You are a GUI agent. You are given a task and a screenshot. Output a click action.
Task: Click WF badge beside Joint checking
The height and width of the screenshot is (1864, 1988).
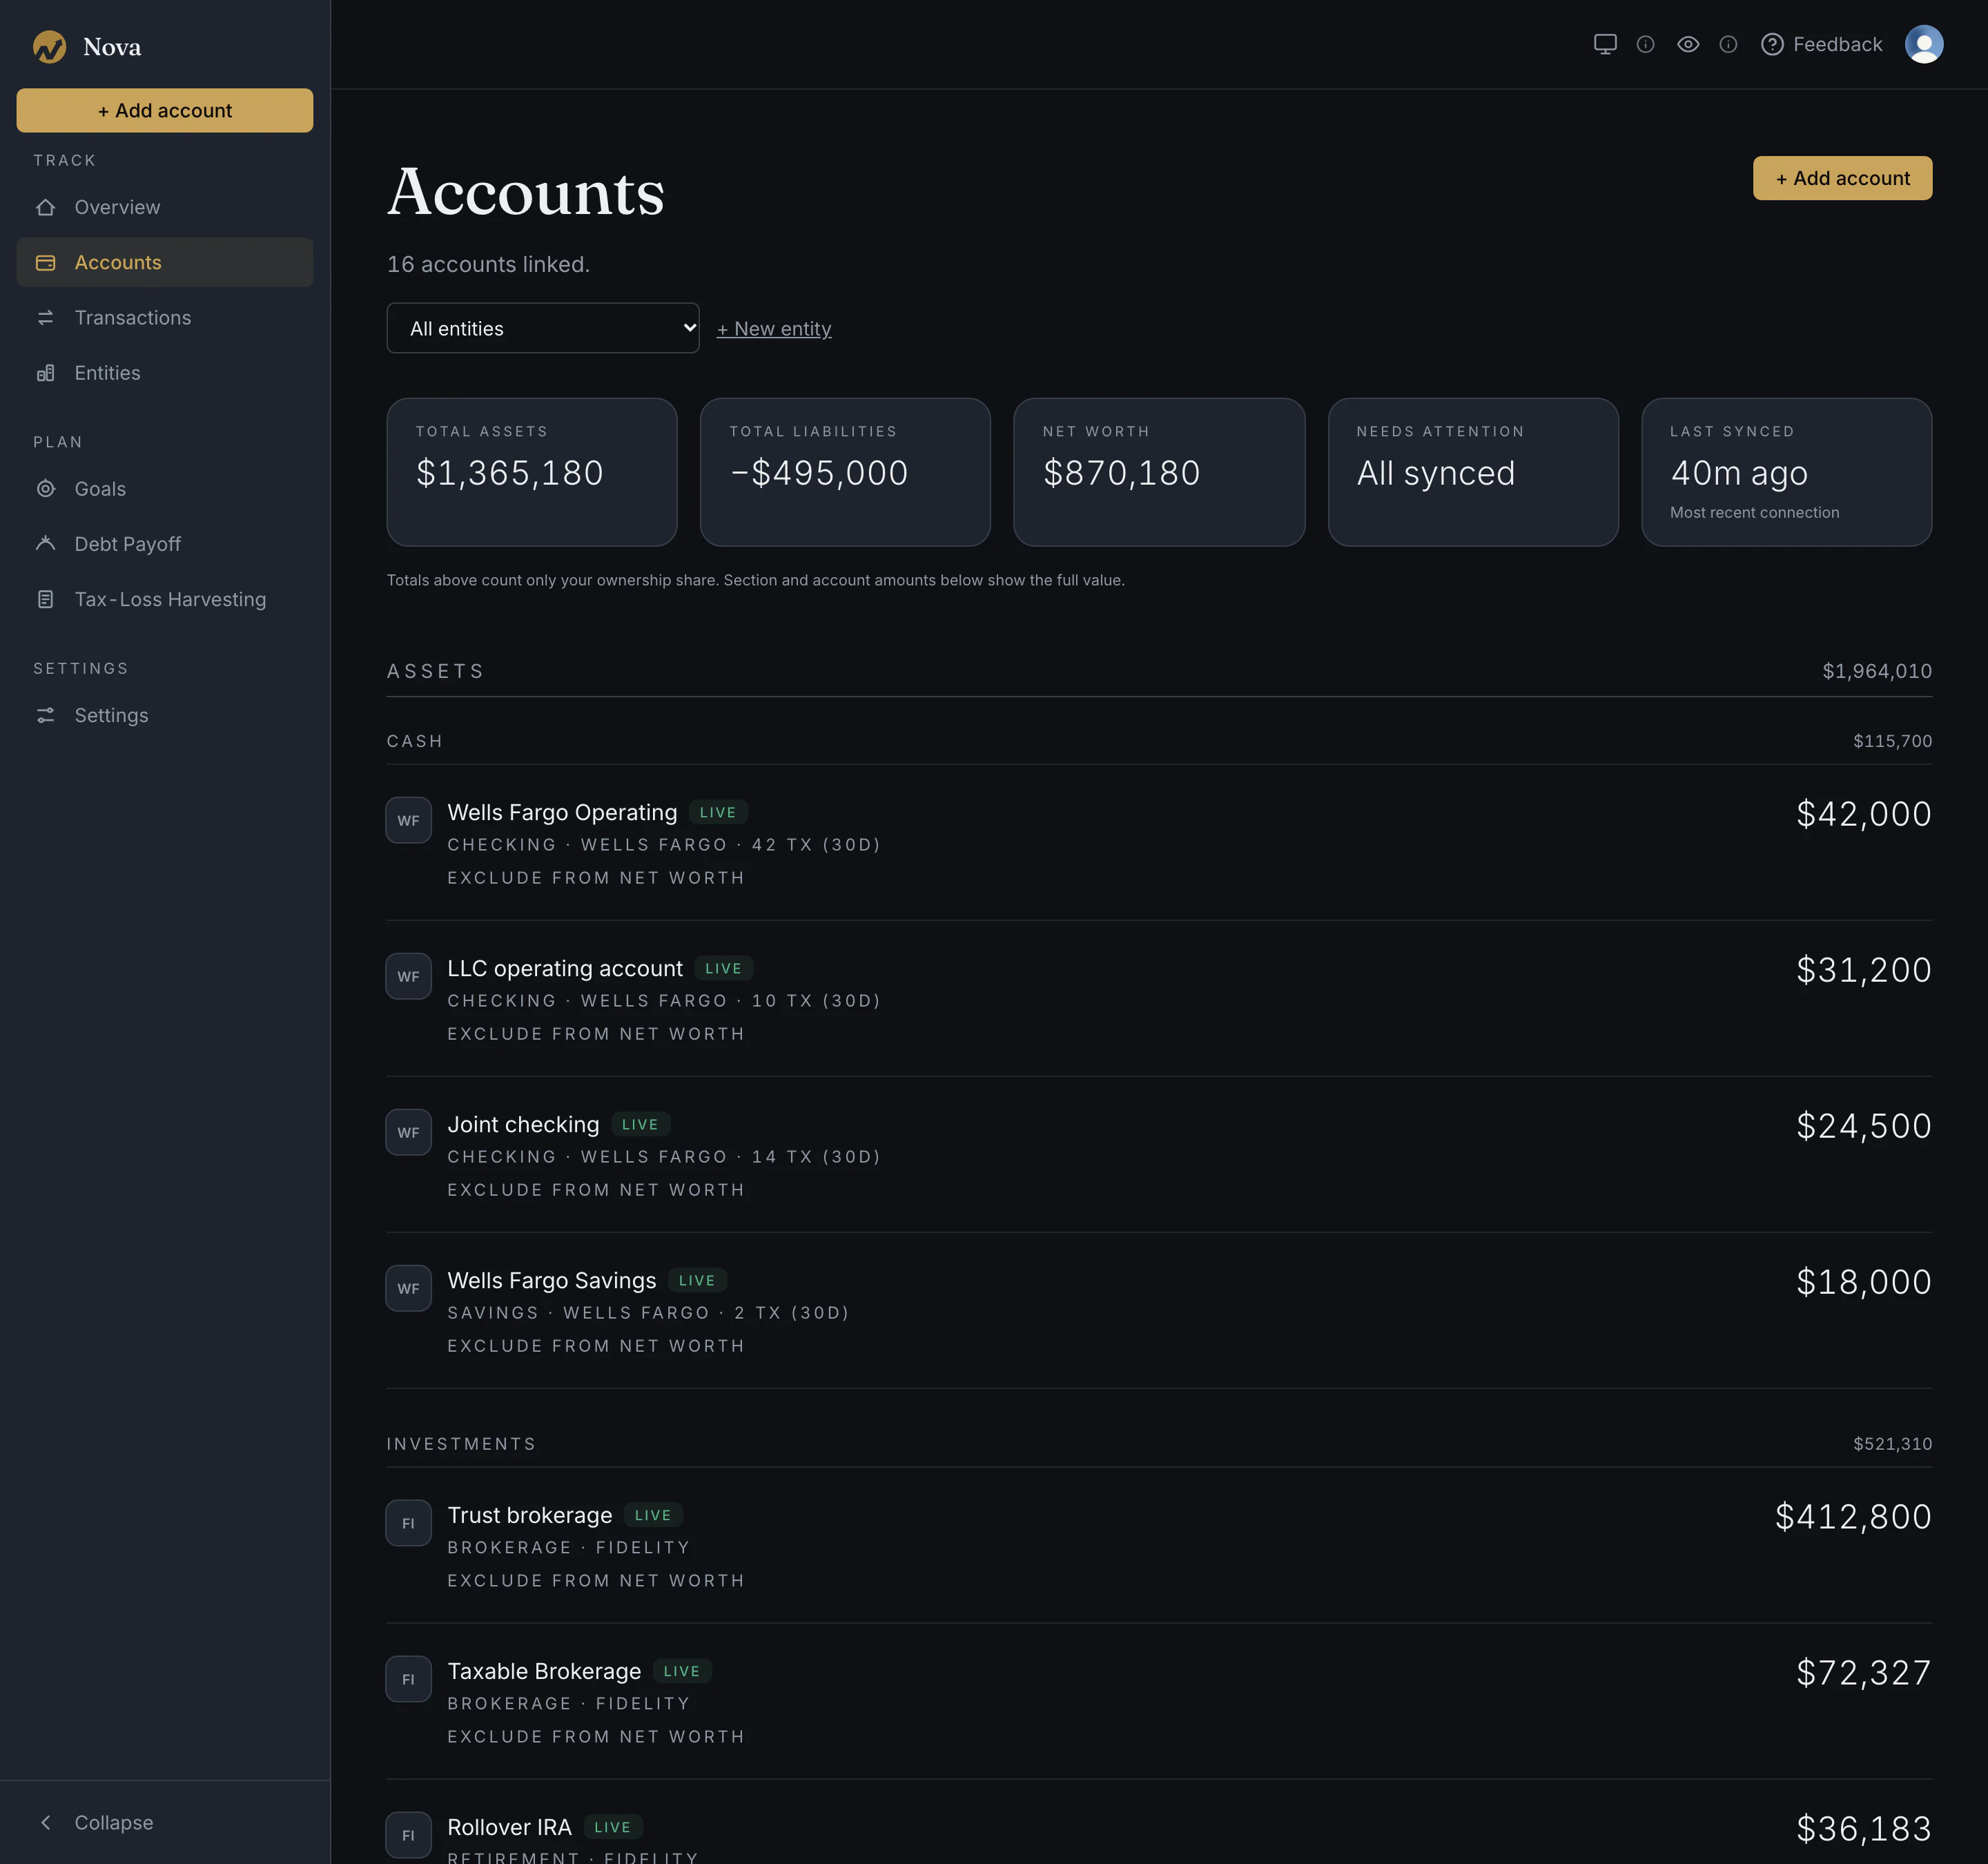[409, 1132]
